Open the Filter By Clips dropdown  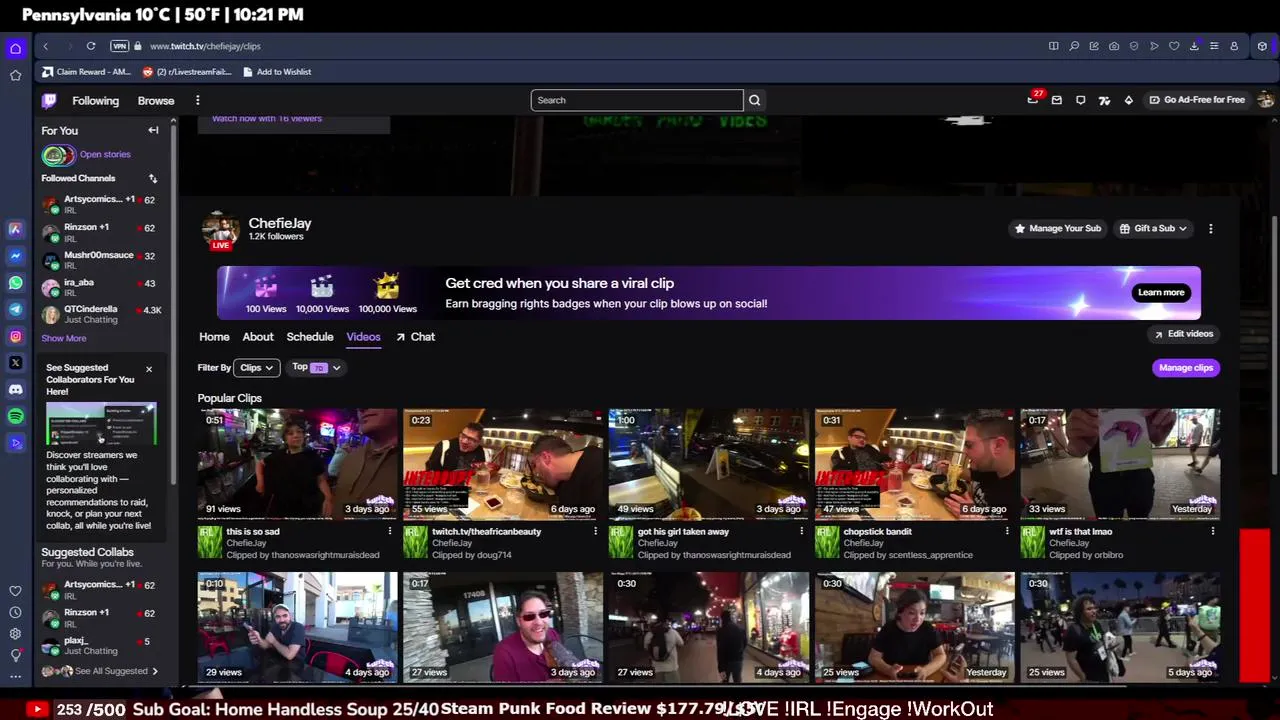256,368
